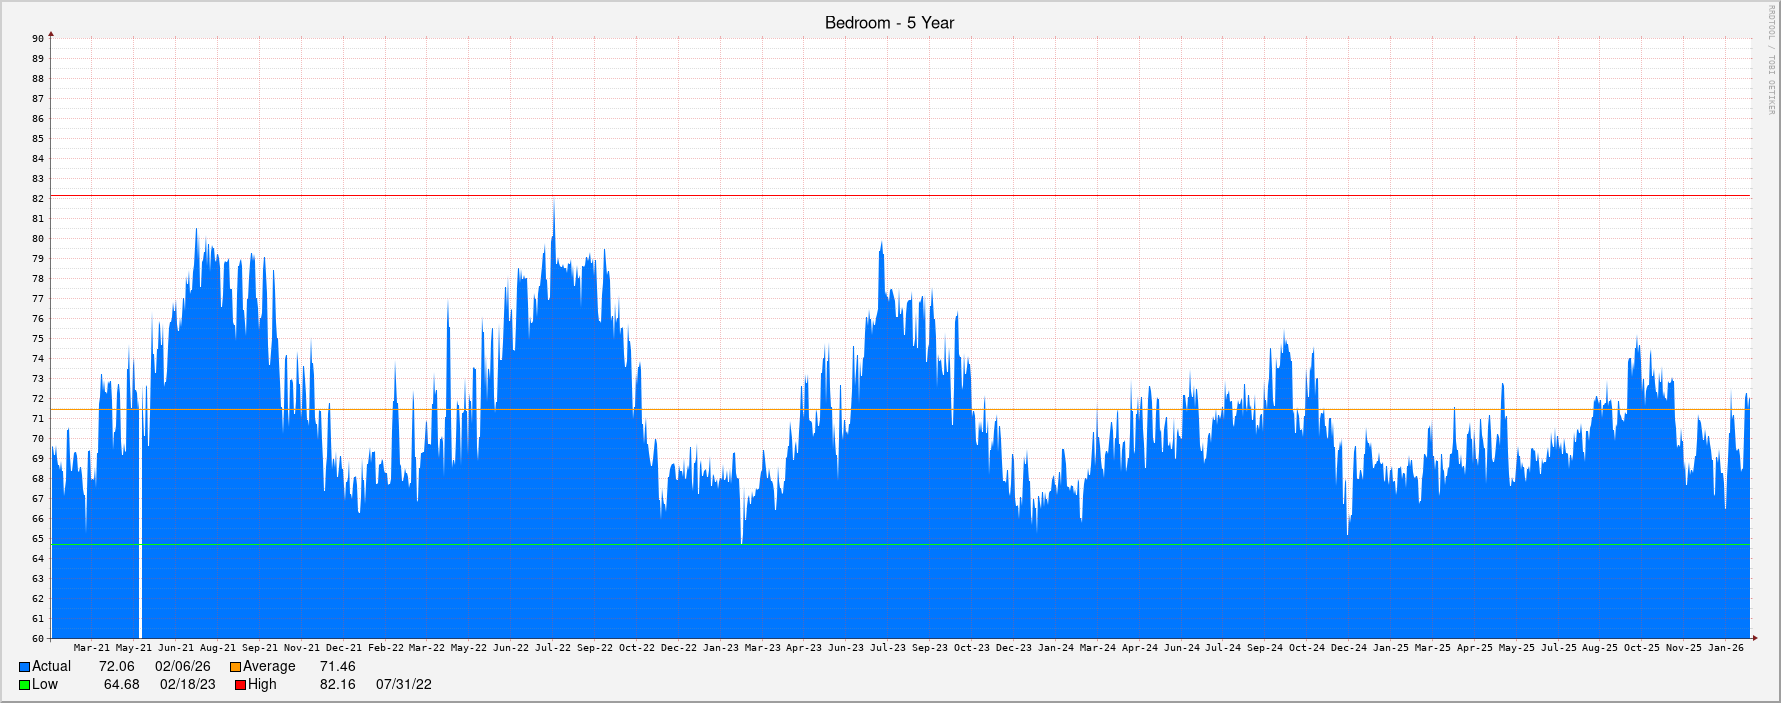
Task: Click the "Bedroom - 5 Year" chart title
Action: (x=889, y=23)
